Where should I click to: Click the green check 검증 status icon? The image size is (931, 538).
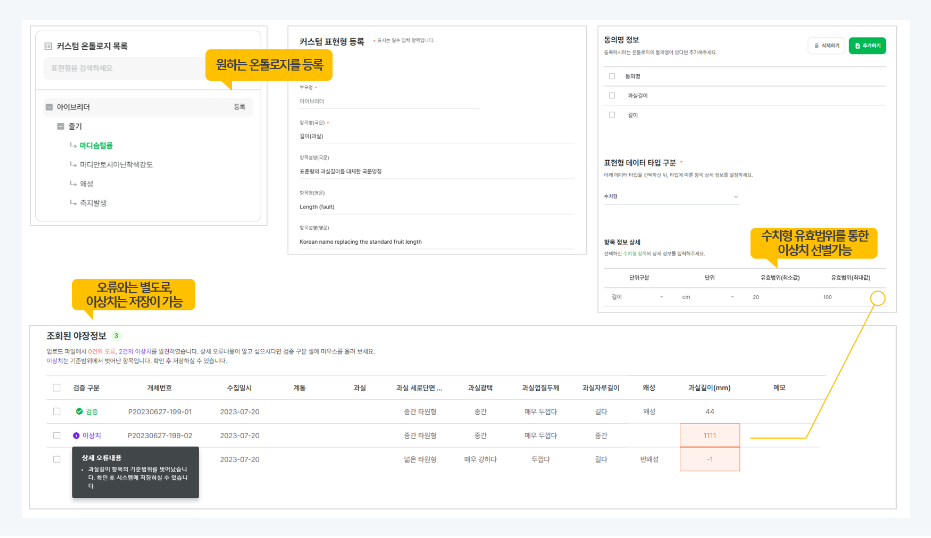pyautogui.click(x=79, y=412)
